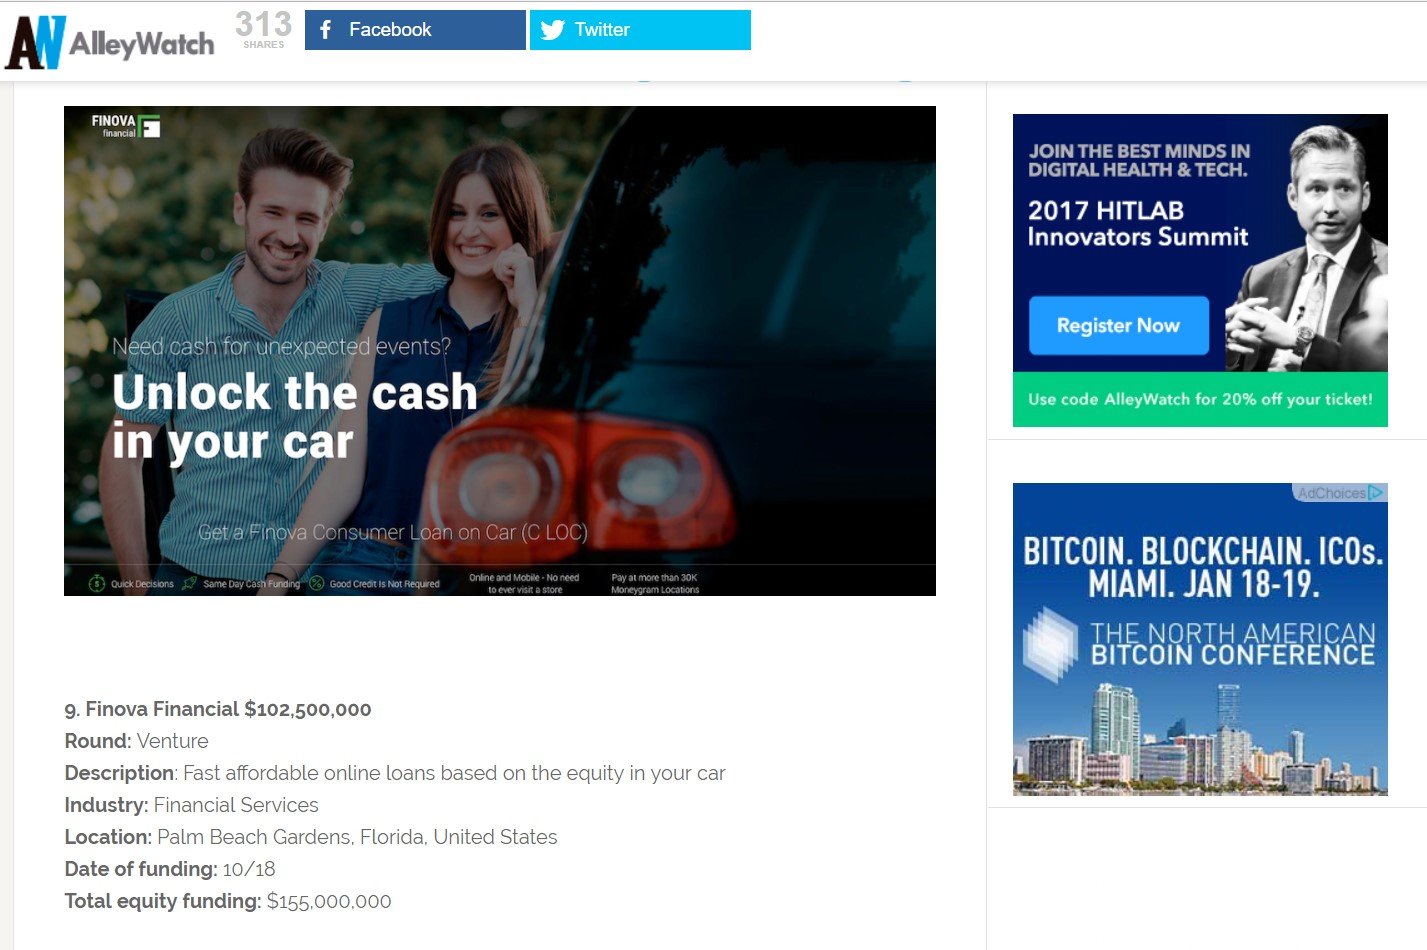1427x950 pixels.
Task: Select the 'Total equity funding: $155,000,000' line
Action: [228, 901]
